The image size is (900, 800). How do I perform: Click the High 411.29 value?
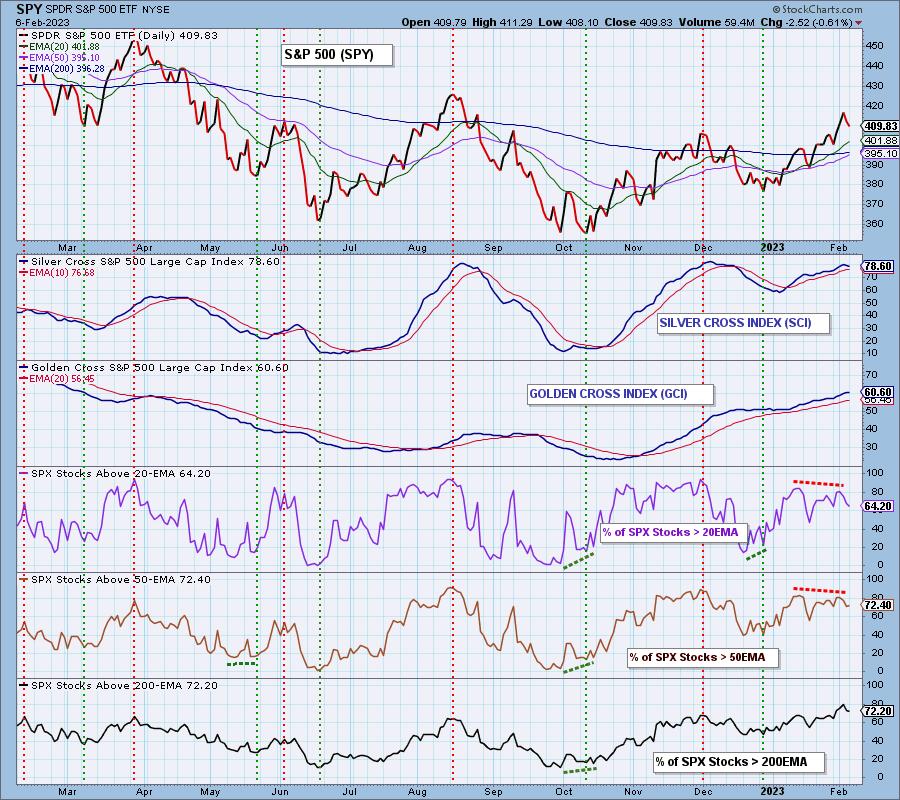(x=502, y=22)
